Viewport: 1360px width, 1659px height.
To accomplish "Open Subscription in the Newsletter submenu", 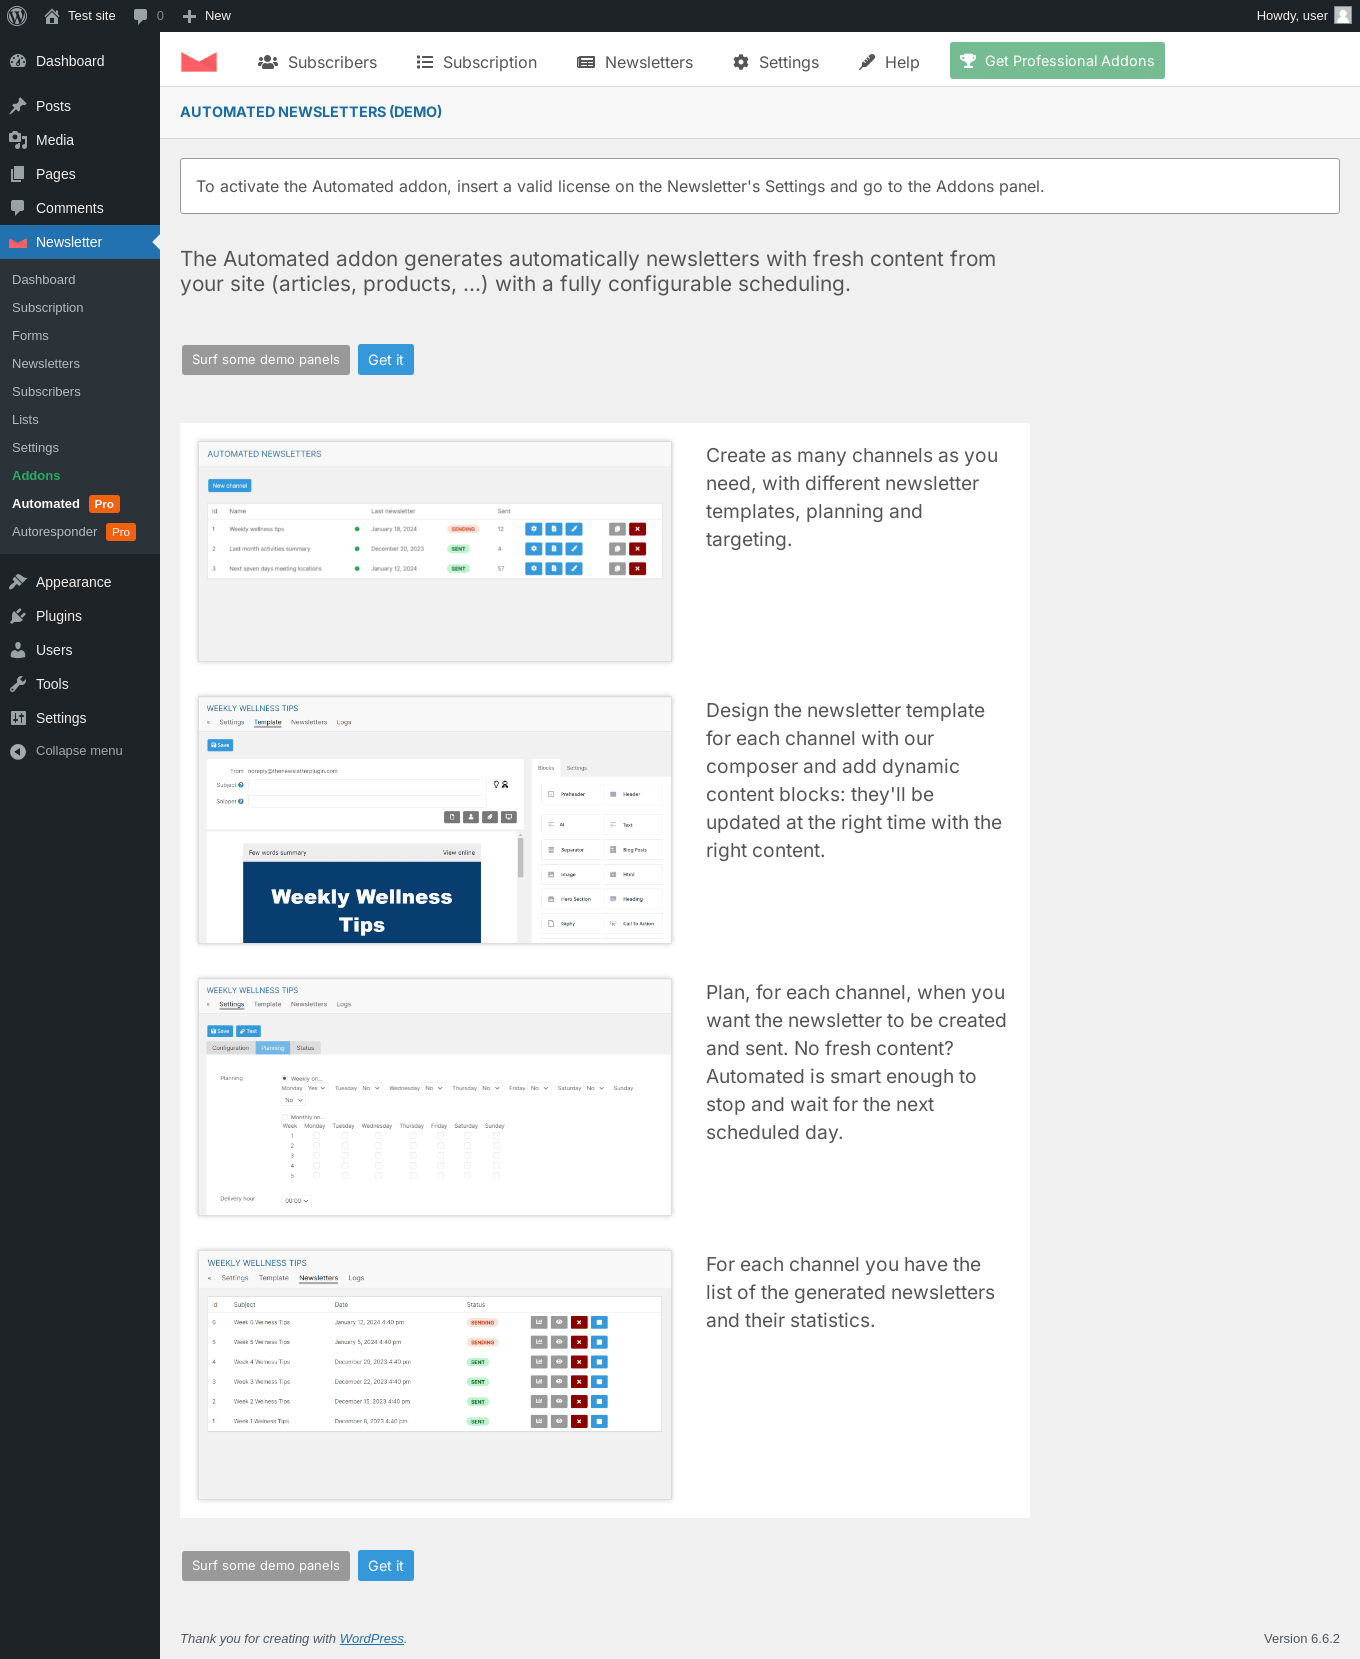I will coord(48,308).
